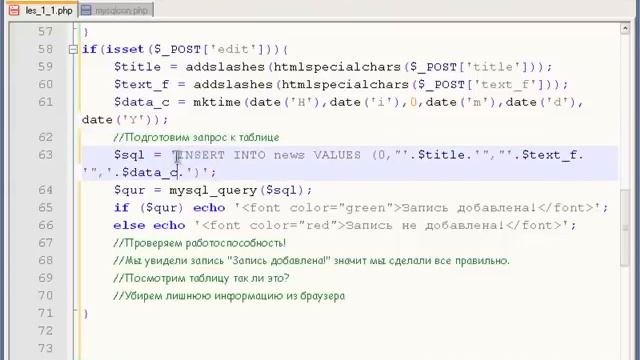The width and height of the screenshot is (640, 360).
Task: Switch to the les_1_1.php tab
Action: 41,10
